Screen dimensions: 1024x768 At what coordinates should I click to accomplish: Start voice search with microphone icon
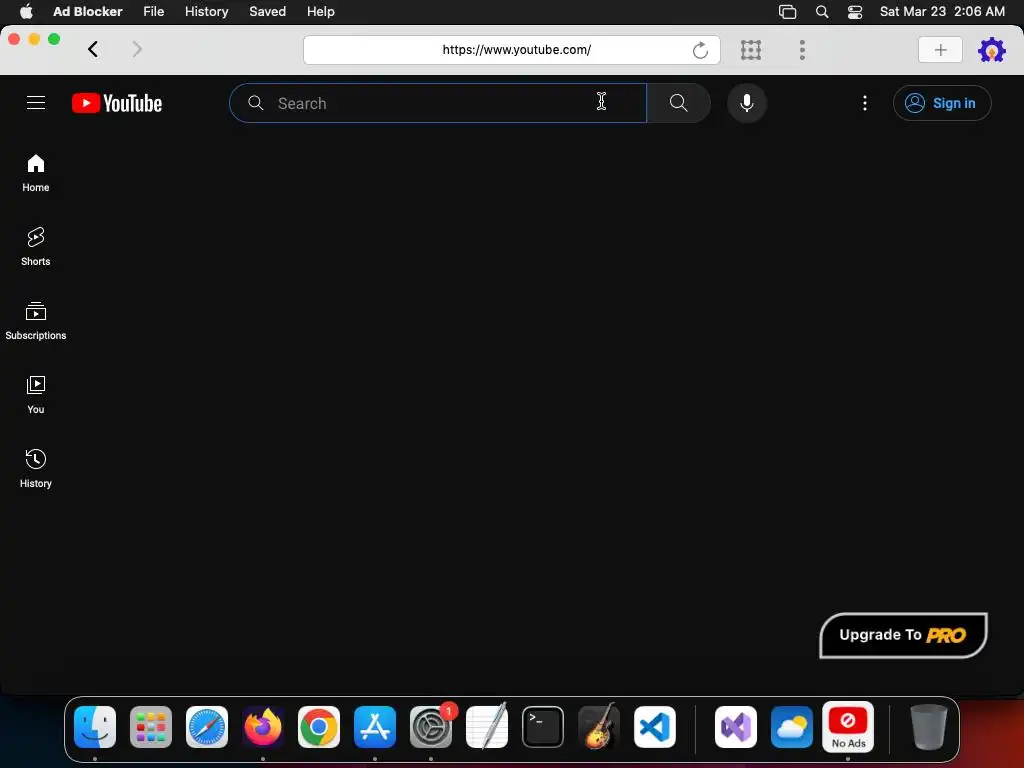pyautogui.click(x=746, y=103)
